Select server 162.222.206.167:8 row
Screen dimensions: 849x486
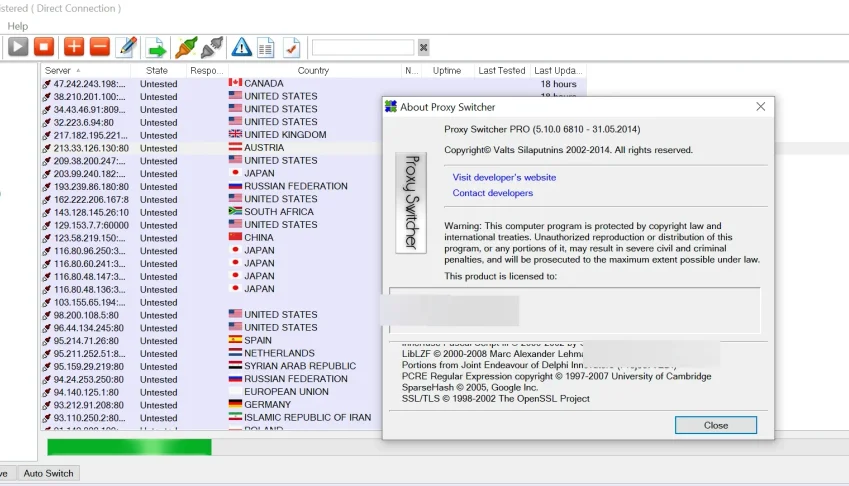point(211,200)
